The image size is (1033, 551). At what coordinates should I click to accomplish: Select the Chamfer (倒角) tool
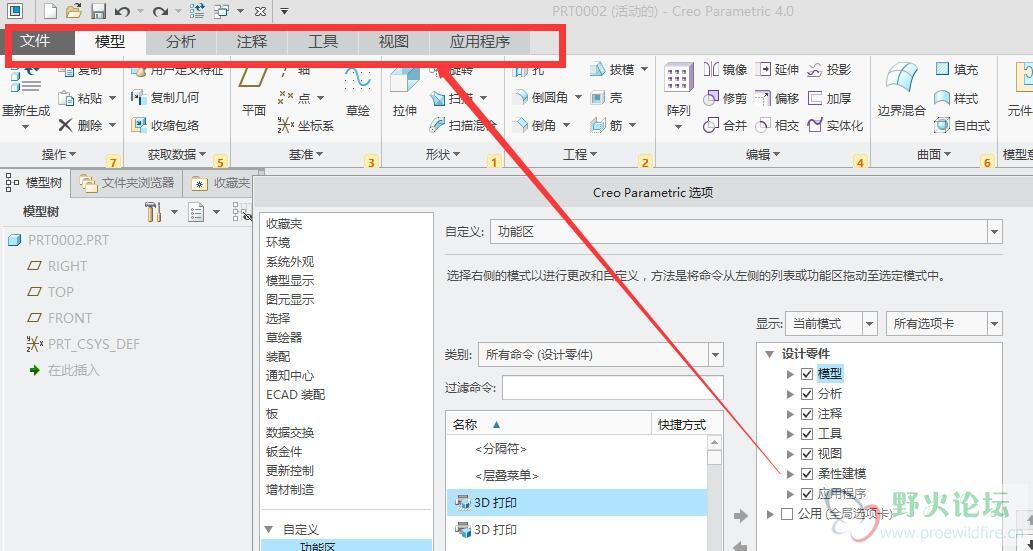535,125
